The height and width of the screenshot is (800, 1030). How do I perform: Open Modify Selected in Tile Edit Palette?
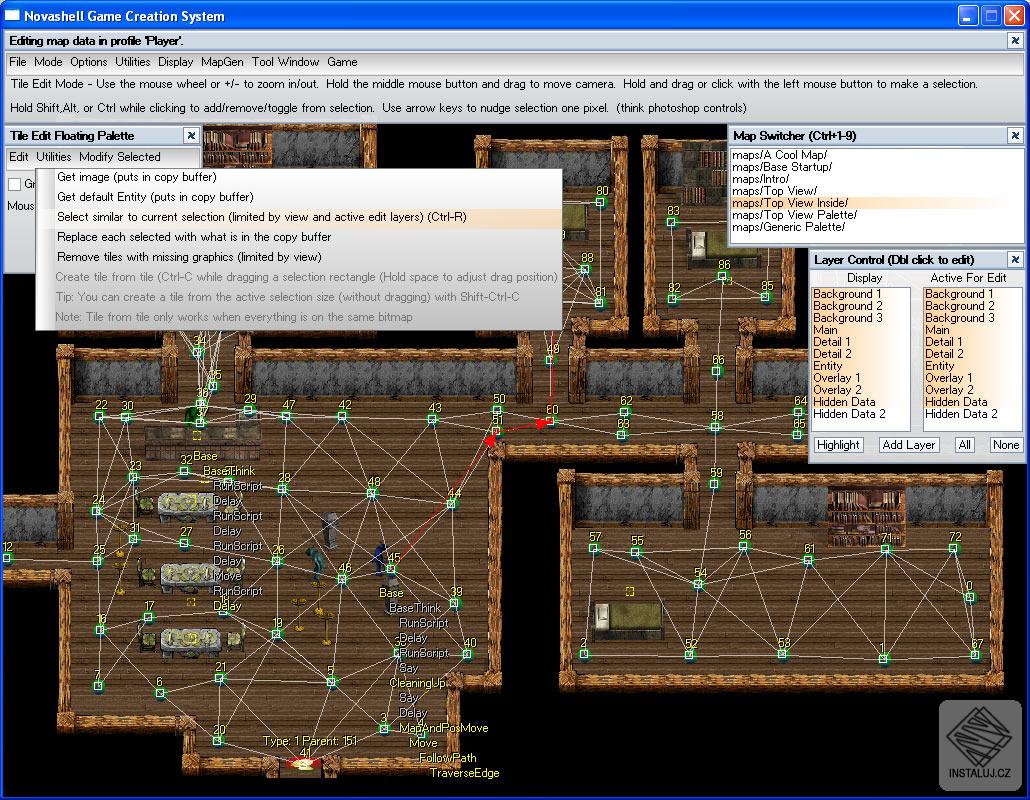pos(120,156)
